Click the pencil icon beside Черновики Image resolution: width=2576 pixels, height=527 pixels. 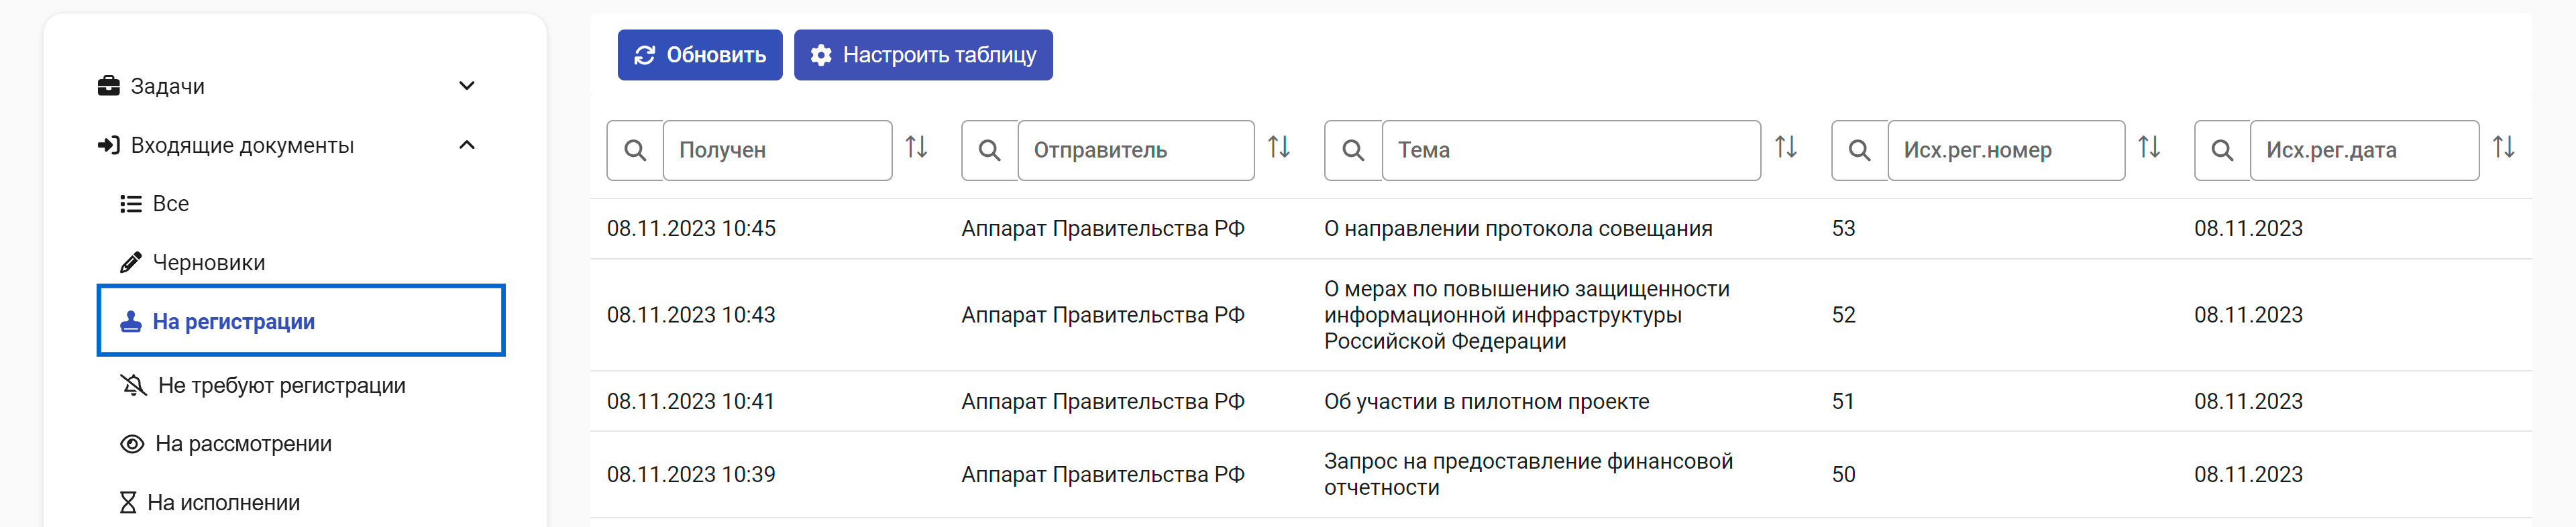(131, 263)
